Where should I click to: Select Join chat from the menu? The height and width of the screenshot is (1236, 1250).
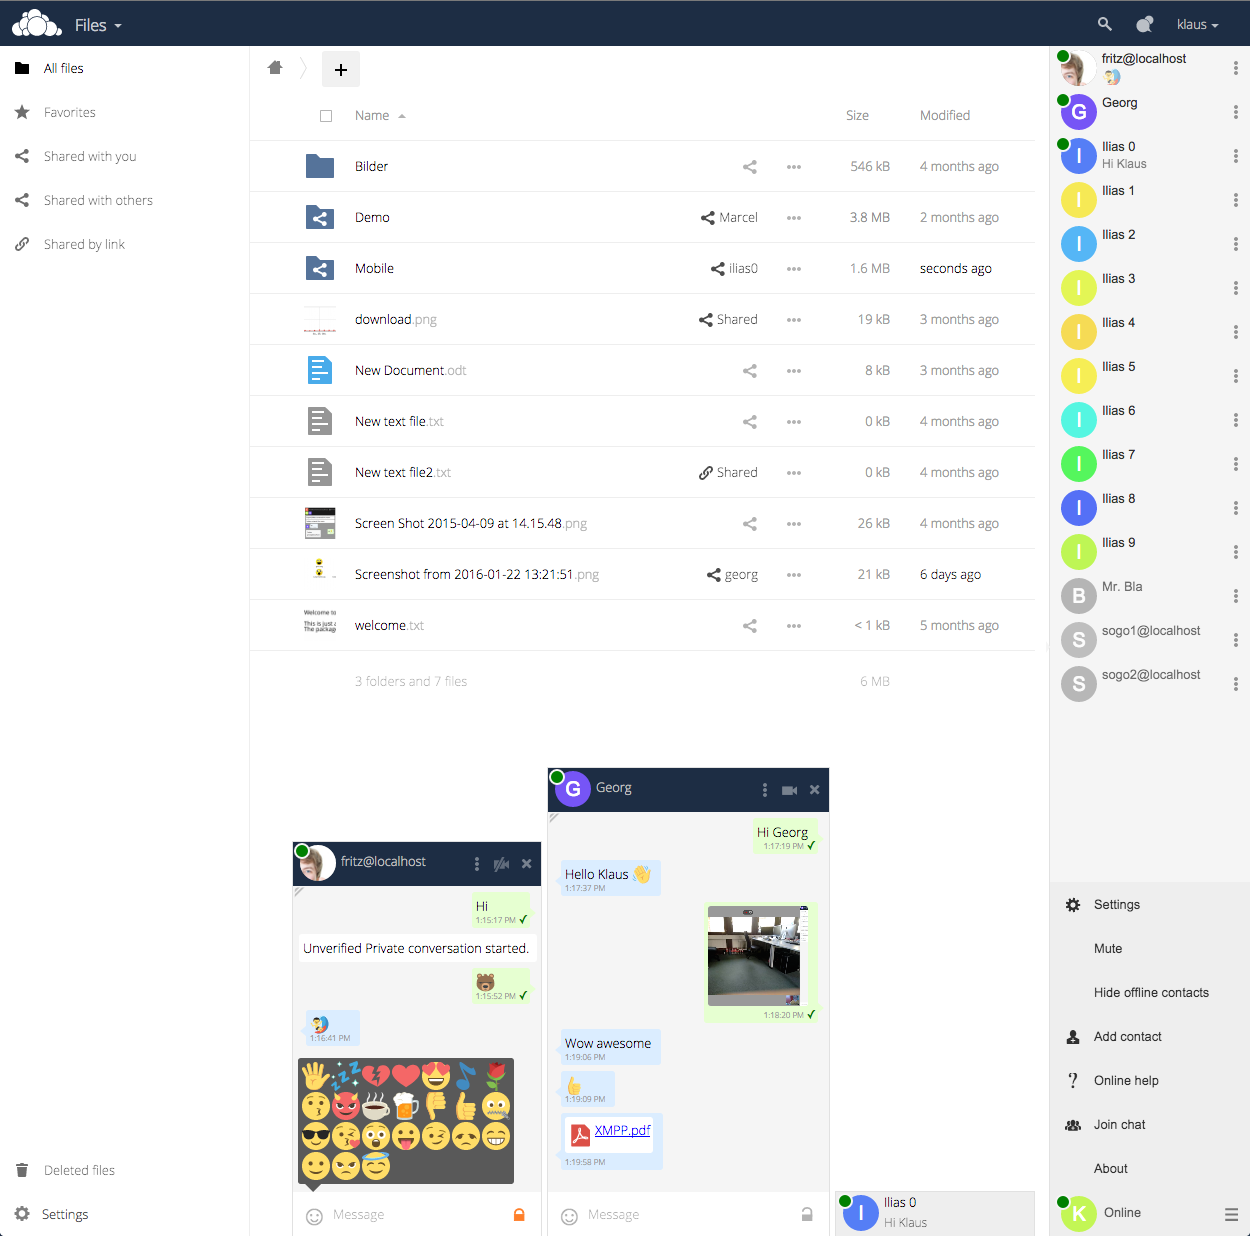coord(1119,1124)
